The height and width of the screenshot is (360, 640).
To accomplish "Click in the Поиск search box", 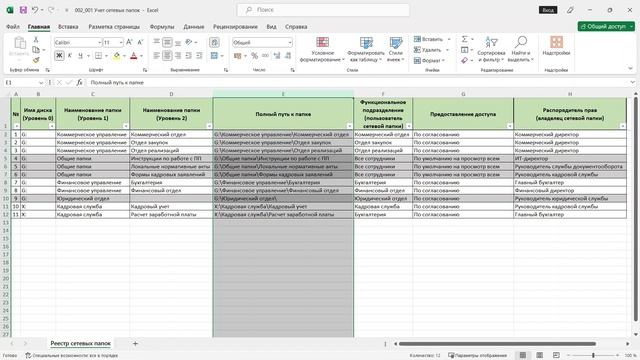I will 323,10.
